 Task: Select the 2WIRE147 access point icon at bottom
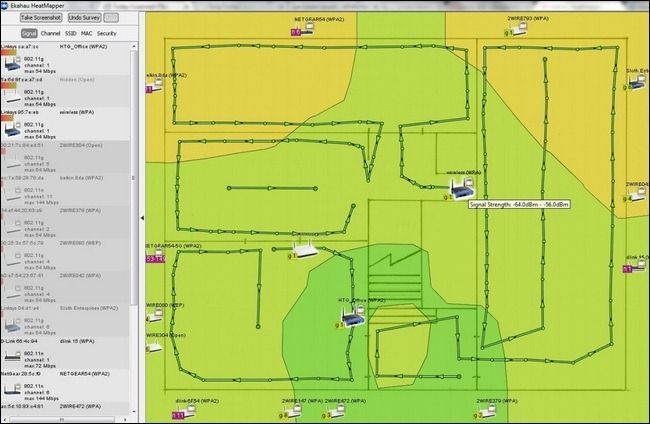294,411
